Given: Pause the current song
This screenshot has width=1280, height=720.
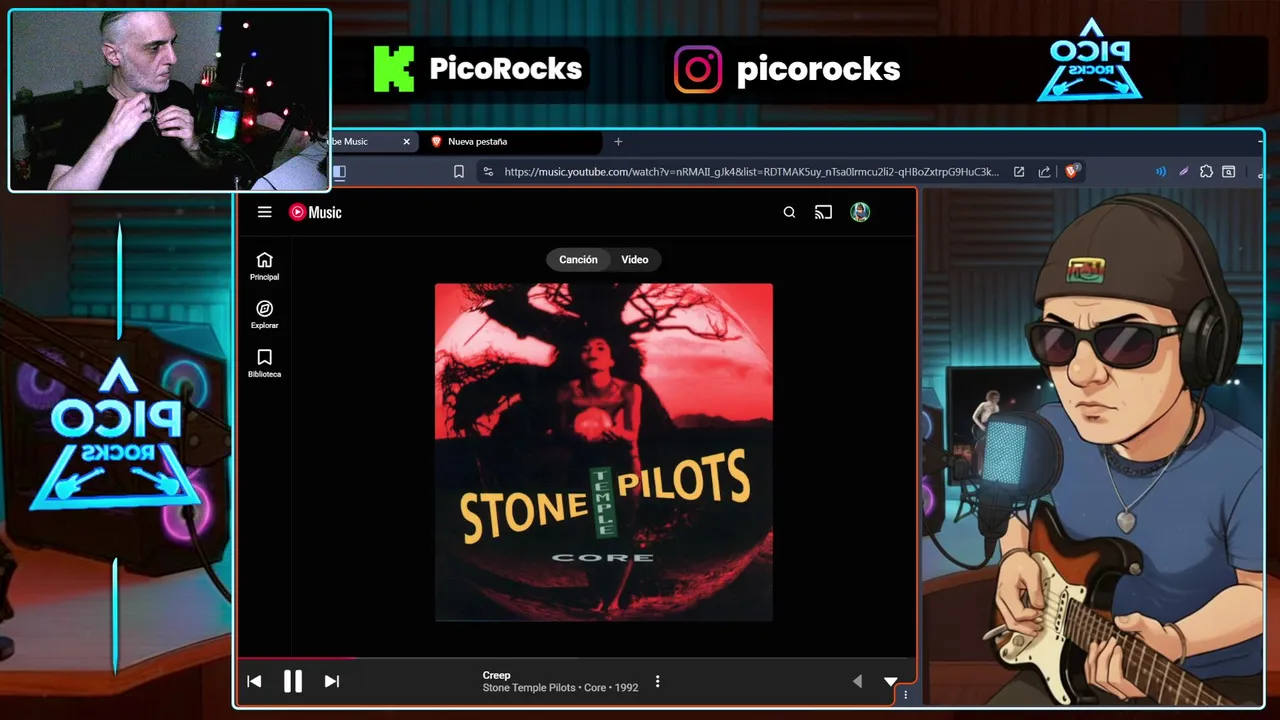Looking at the screenshot, I should tap(293, 681).
